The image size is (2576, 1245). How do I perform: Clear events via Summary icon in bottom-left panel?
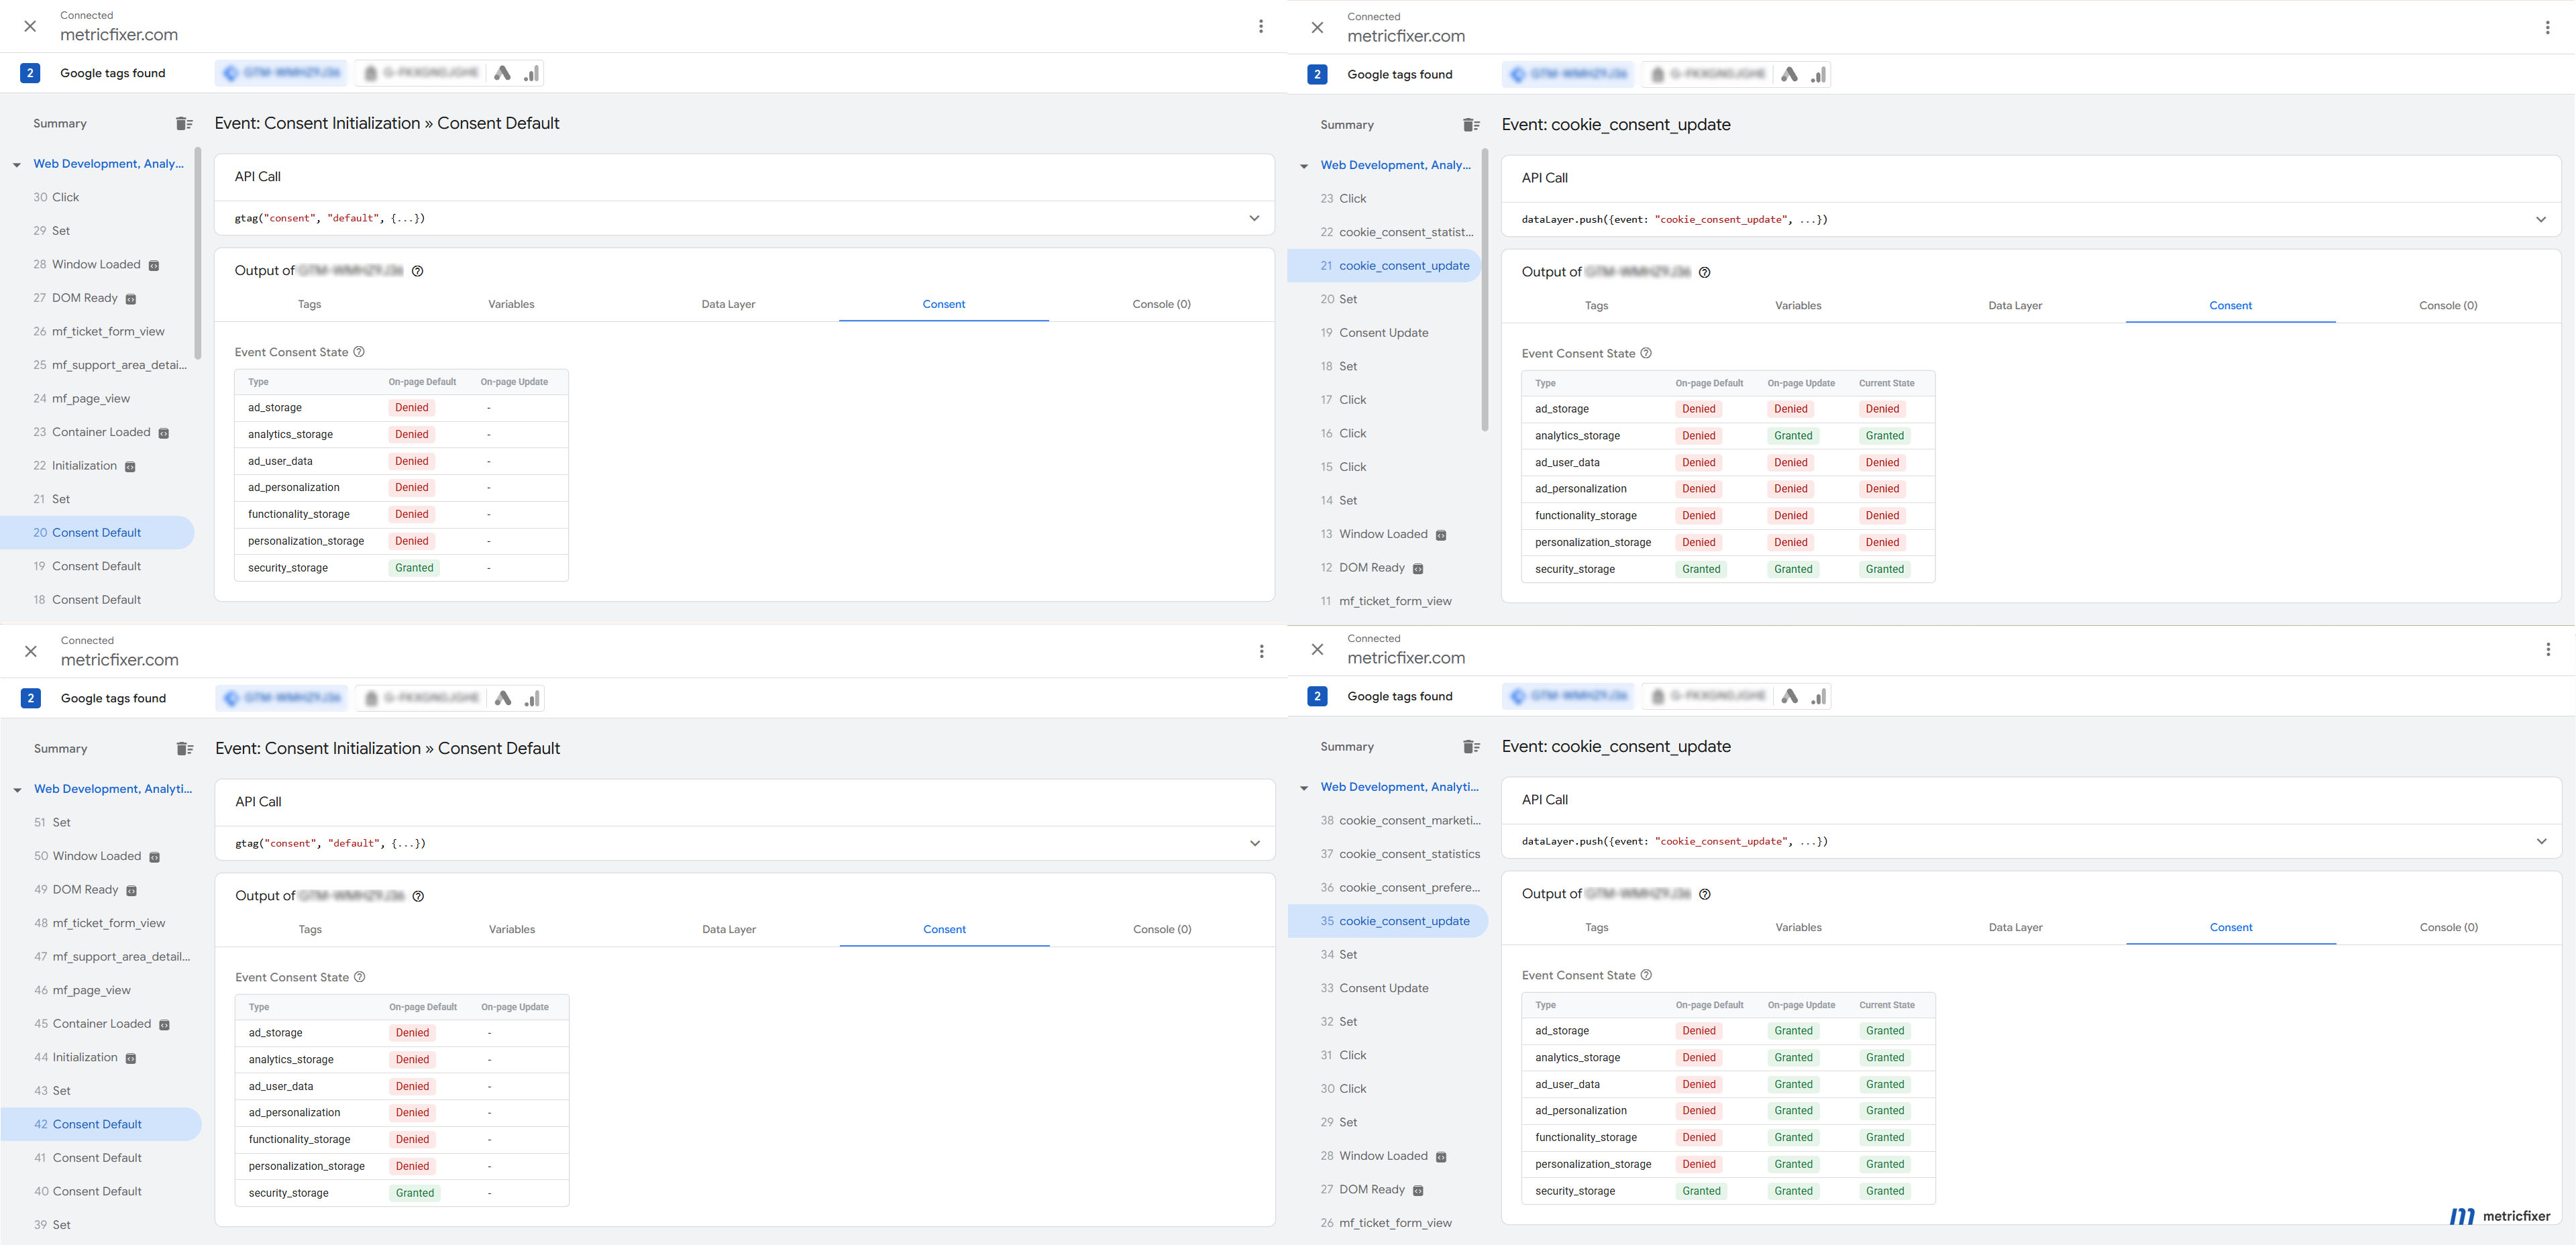(x=185, y=749)
